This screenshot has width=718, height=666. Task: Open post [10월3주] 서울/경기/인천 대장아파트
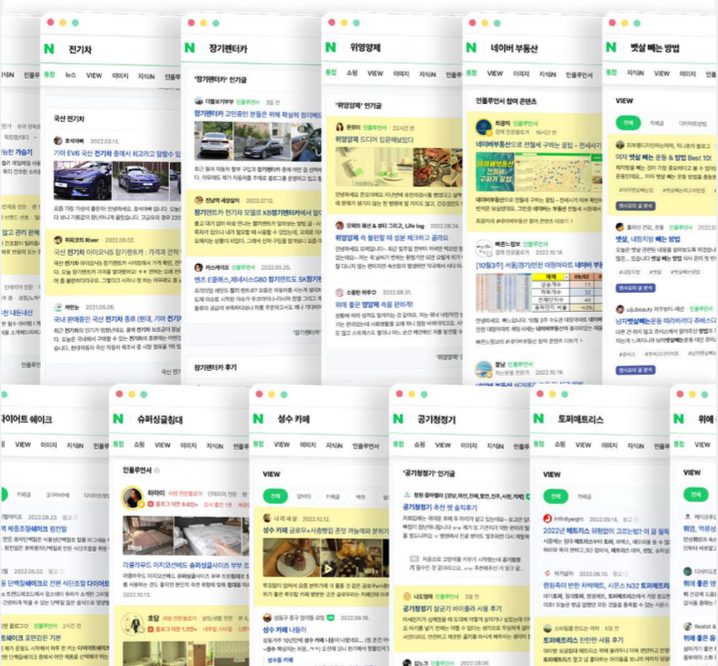click(x=538, y=265)
